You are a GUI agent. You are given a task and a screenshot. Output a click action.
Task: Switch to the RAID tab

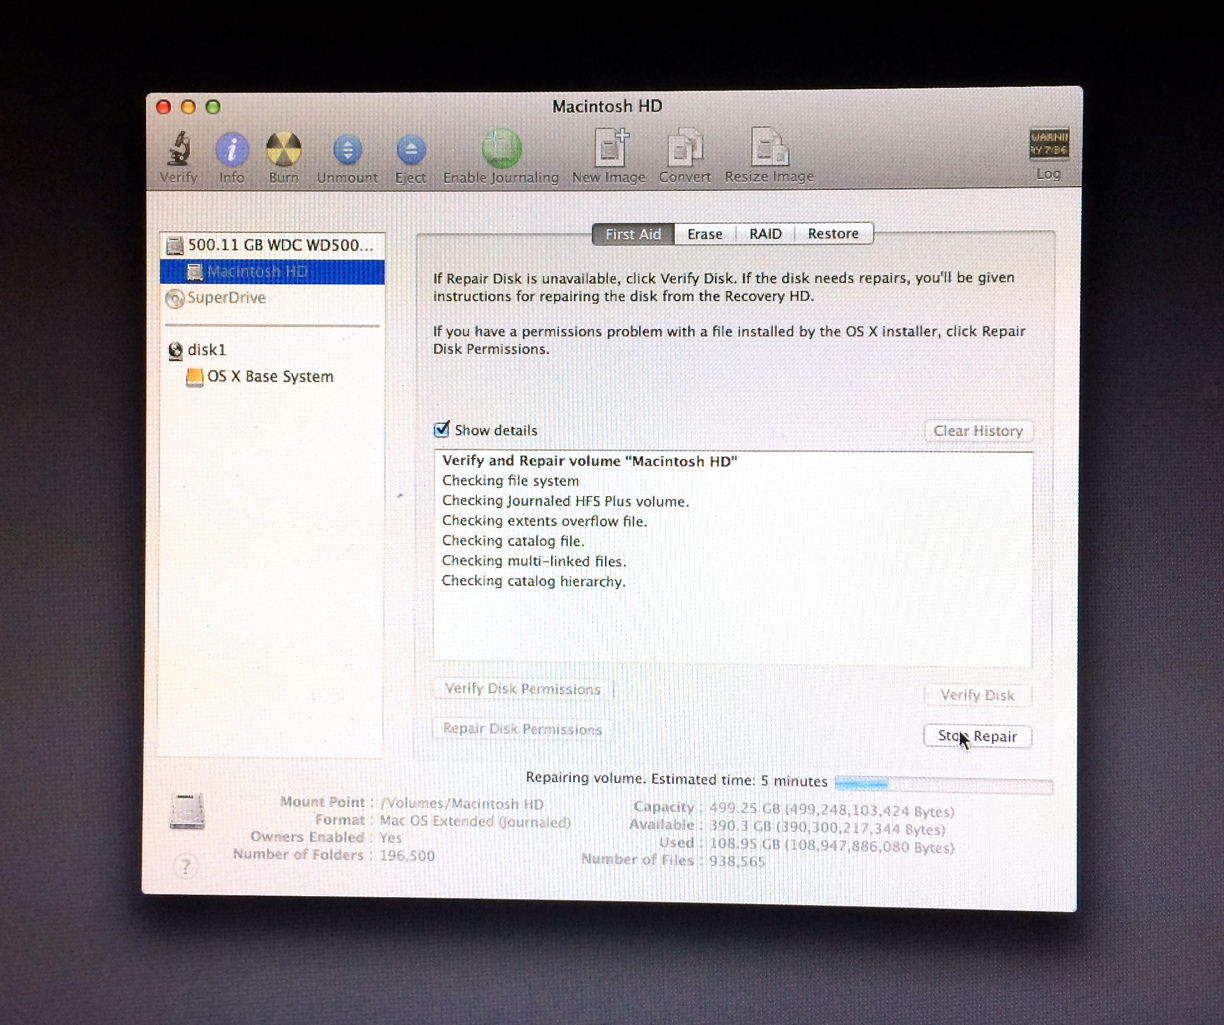click(x=766, y=234)
